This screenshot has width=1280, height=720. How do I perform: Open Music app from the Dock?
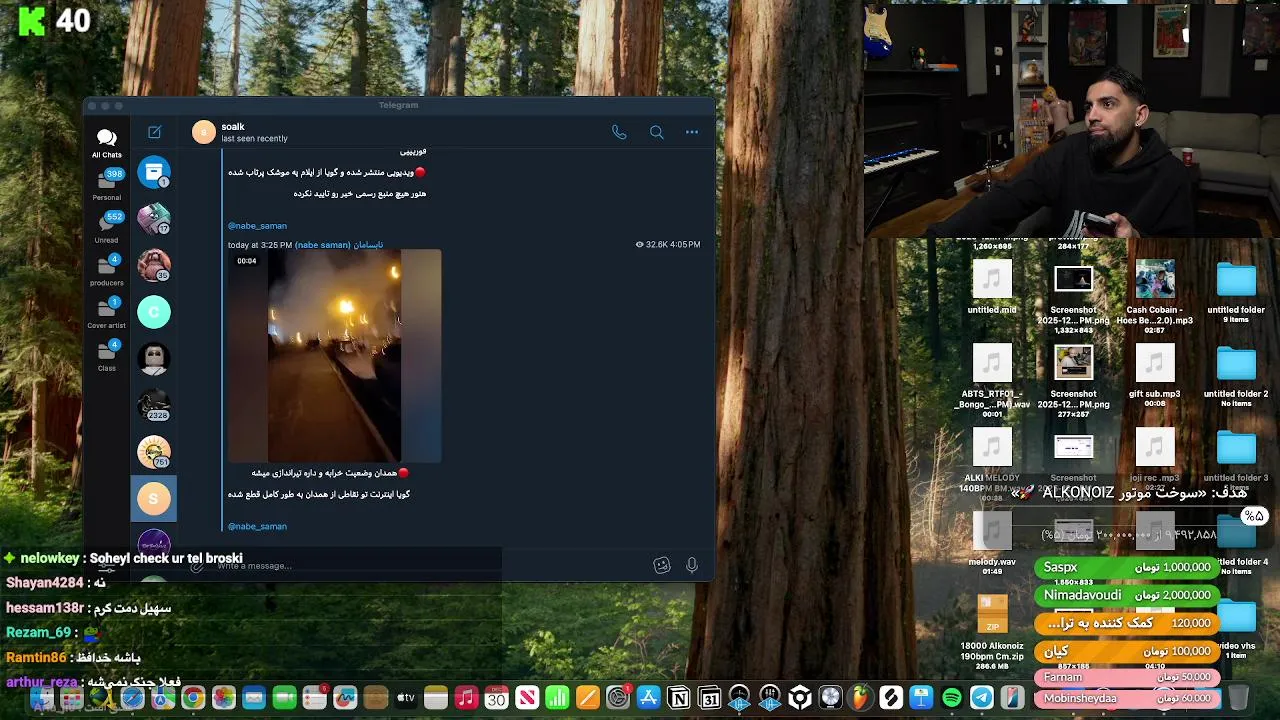click(x=466, y=698)
